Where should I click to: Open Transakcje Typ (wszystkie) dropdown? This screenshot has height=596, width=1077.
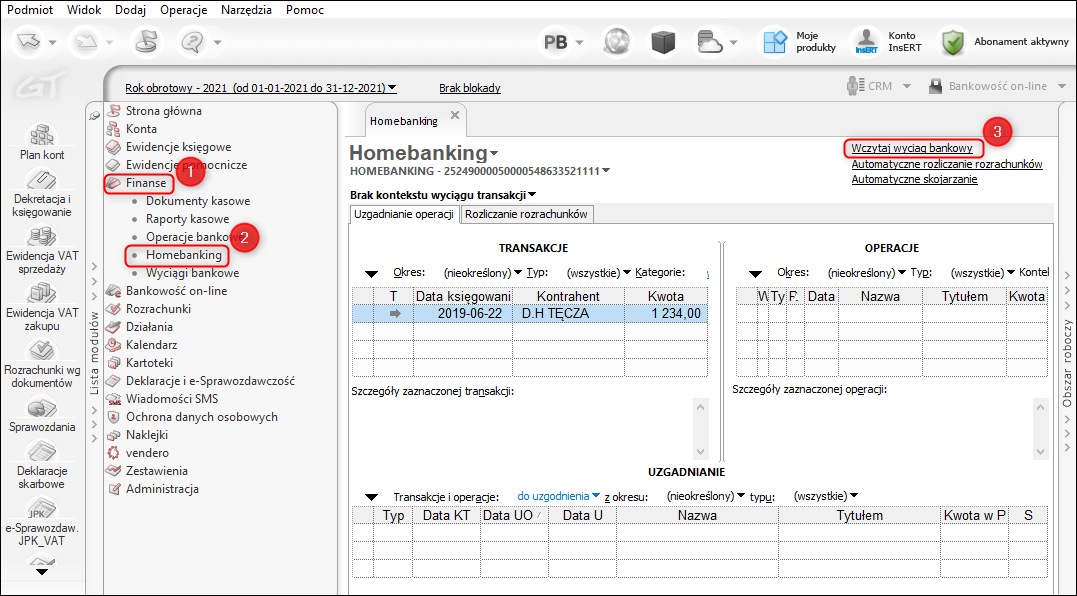[599, 273]
